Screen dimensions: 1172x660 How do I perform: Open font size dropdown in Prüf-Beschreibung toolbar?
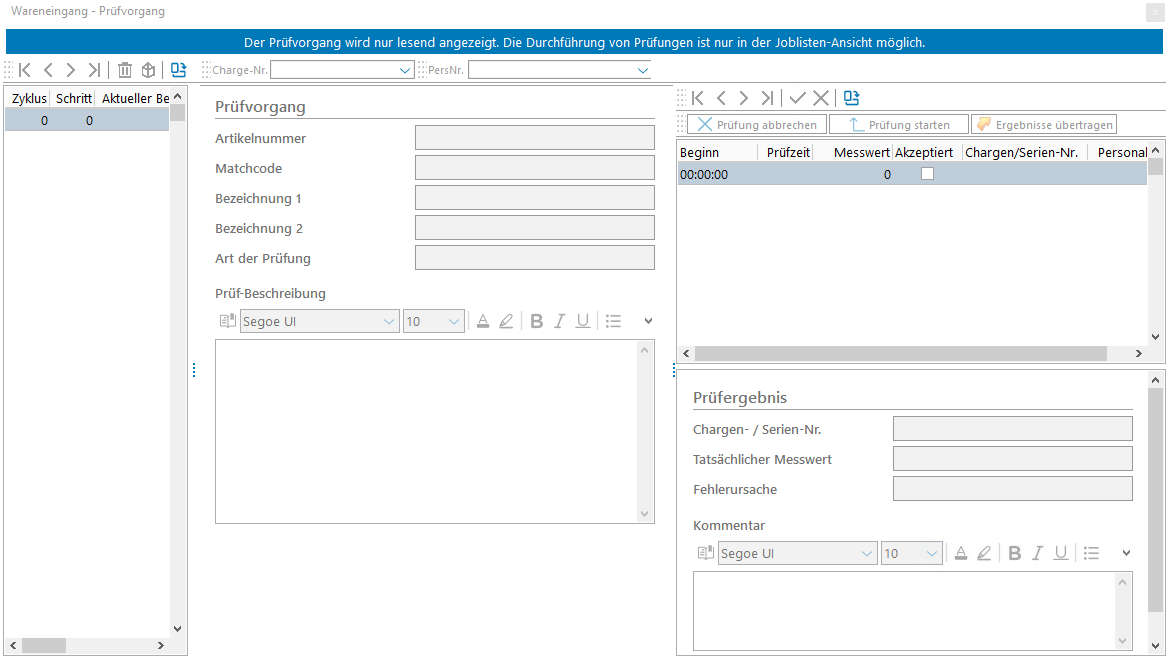click(454, 322)
